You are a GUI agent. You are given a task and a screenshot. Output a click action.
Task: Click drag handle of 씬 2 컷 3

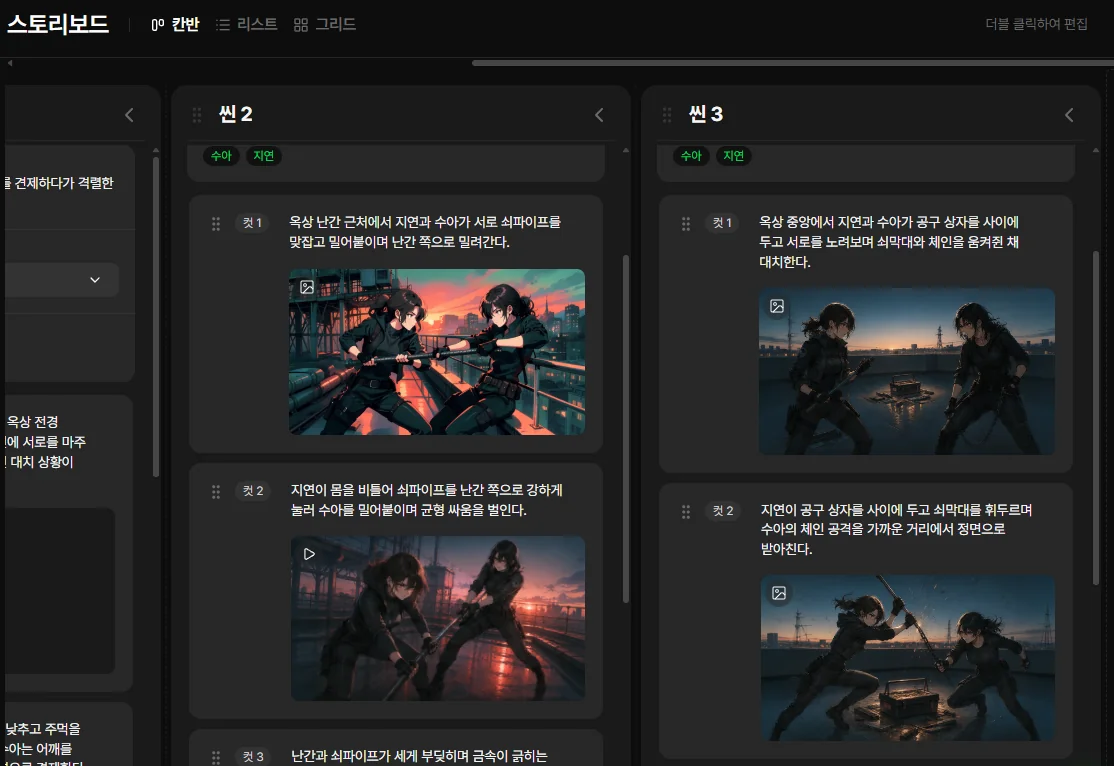point(216,757)
